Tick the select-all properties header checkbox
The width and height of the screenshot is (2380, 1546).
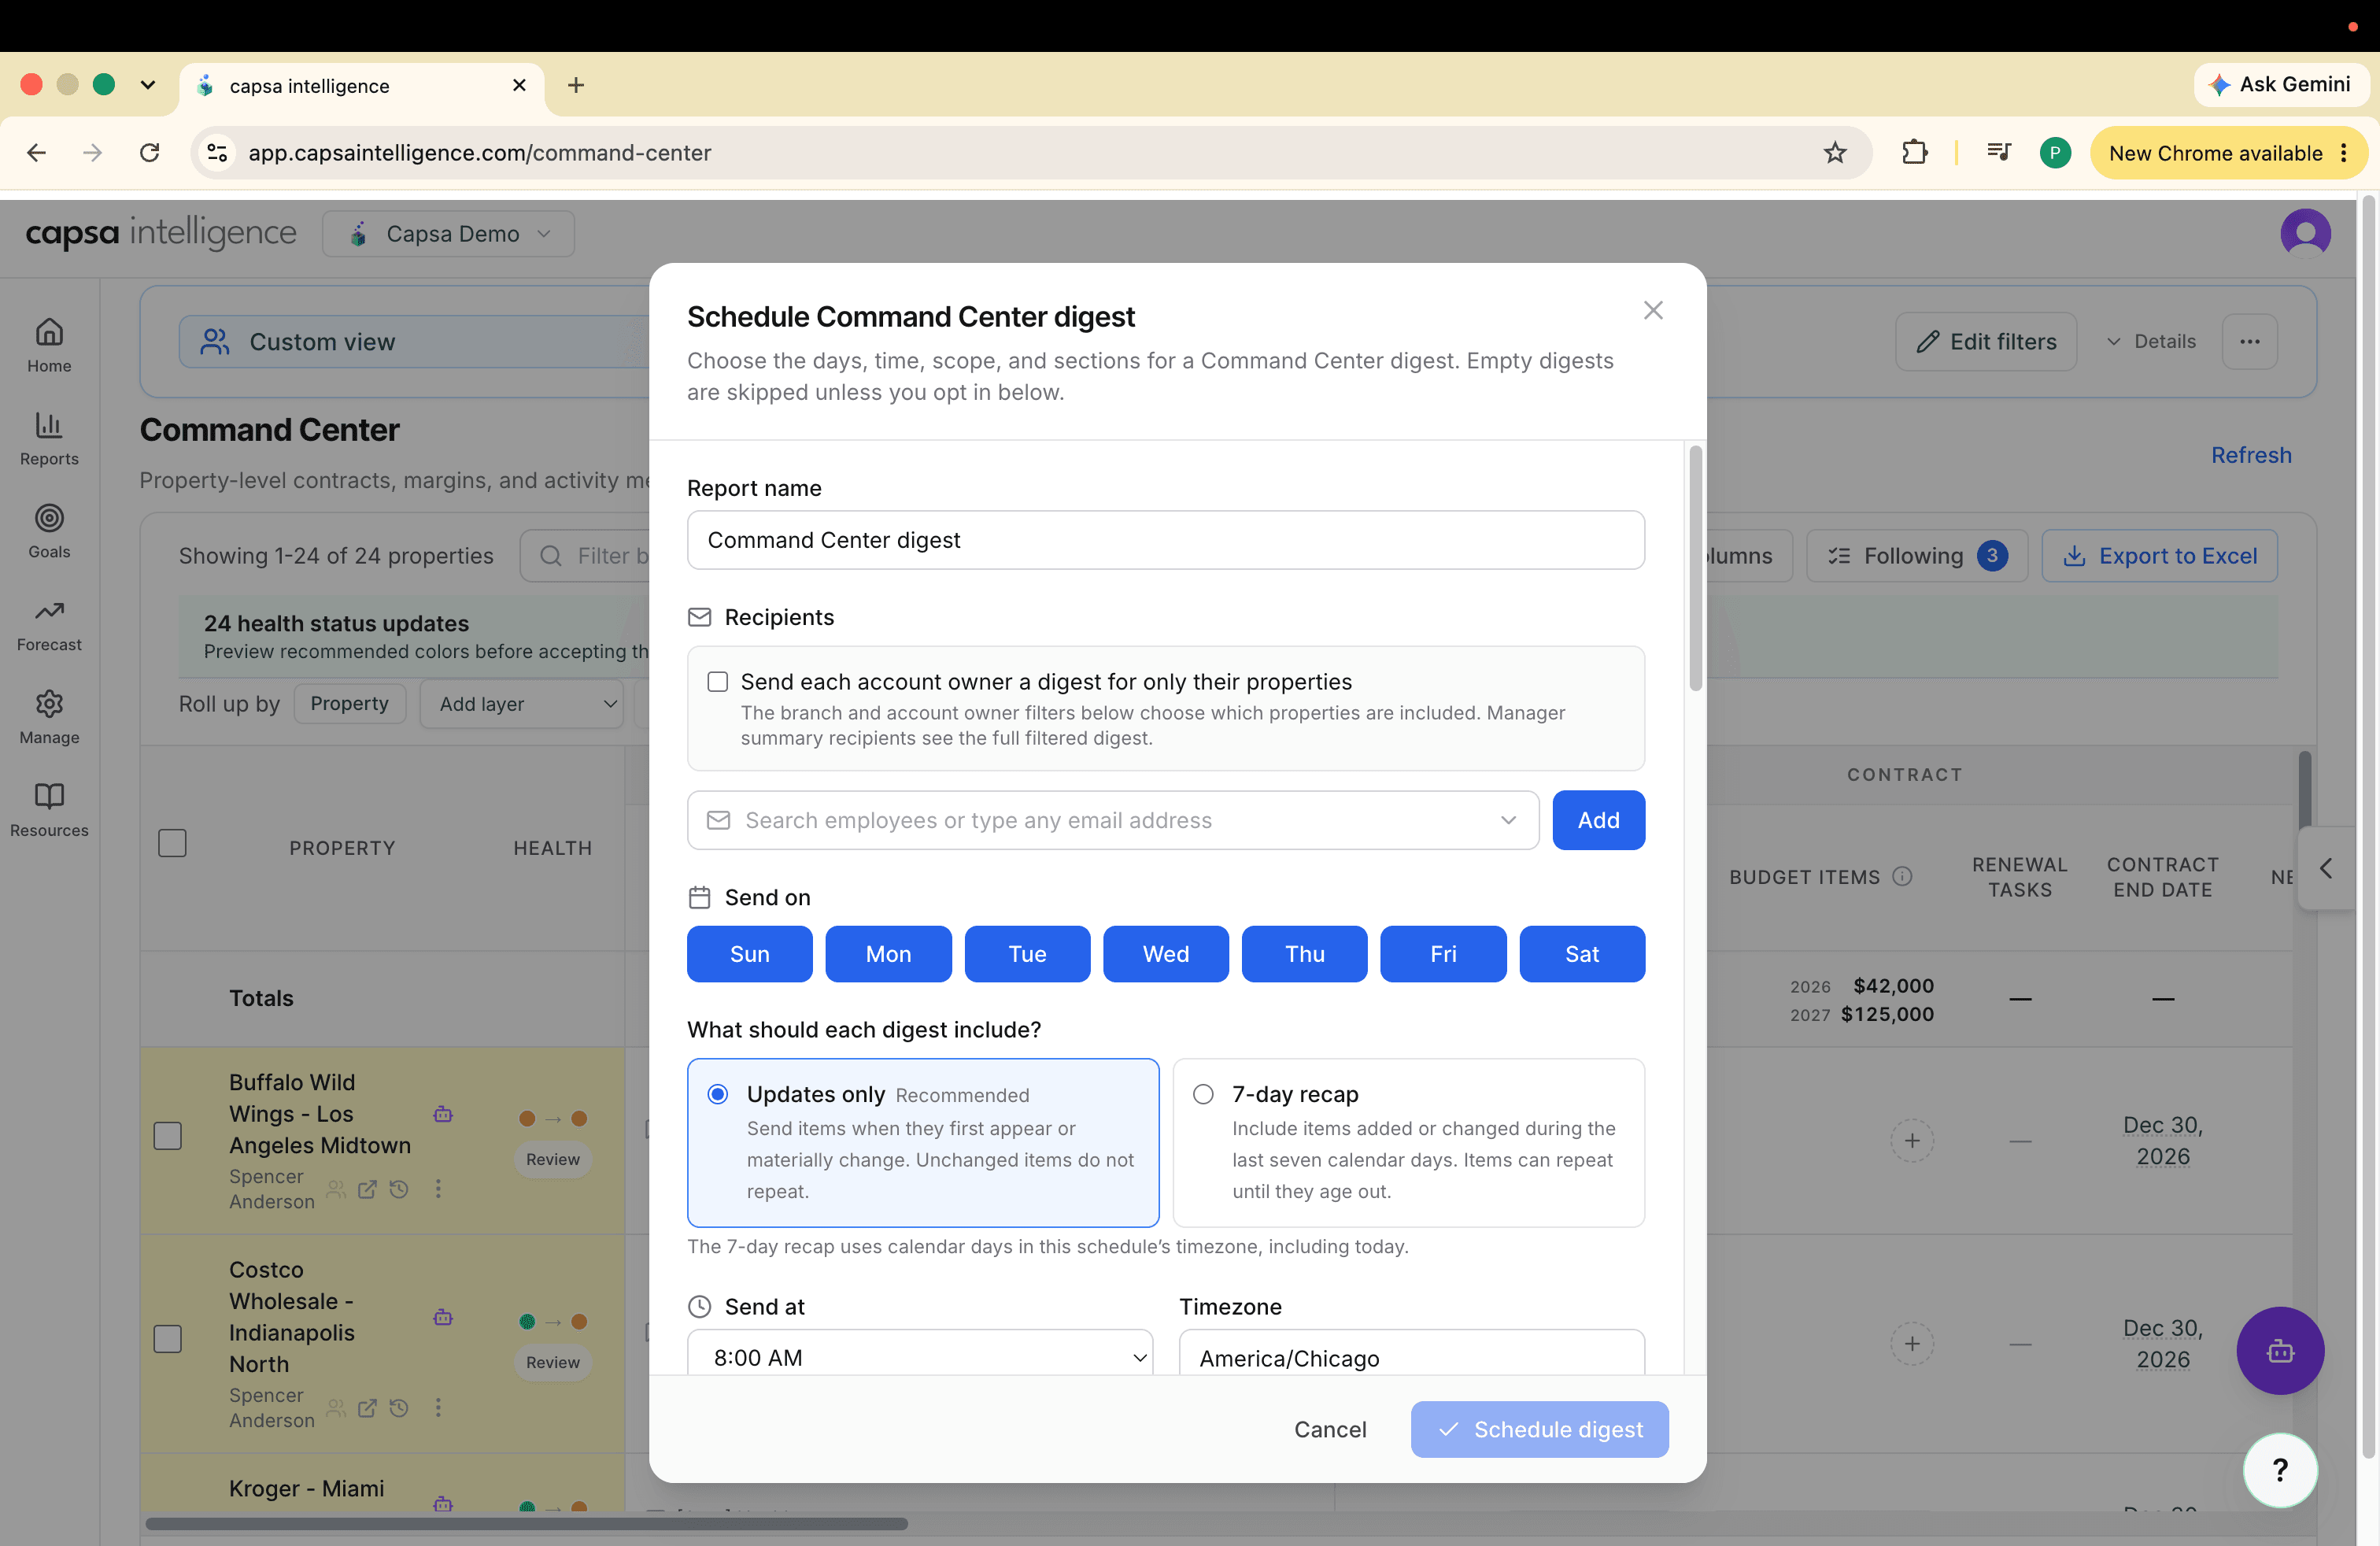point(172,843)
